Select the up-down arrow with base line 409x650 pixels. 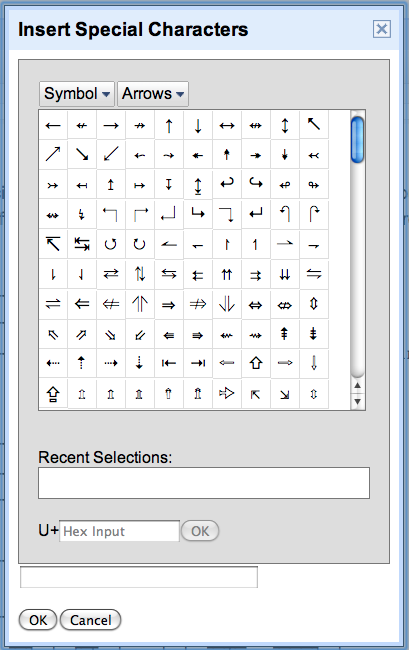198,184
